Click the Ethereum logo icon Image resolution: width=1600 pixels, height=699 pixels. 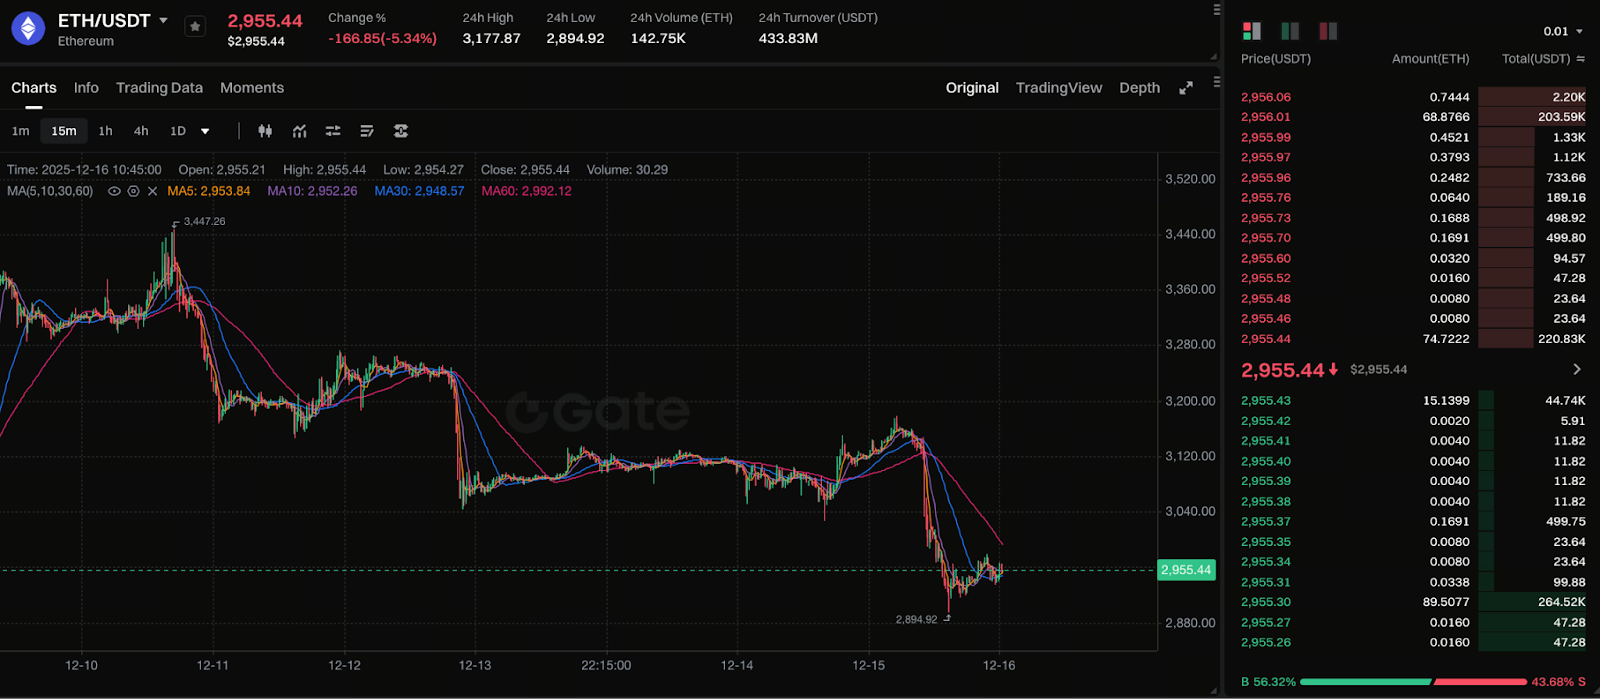(x=28, y=28)
